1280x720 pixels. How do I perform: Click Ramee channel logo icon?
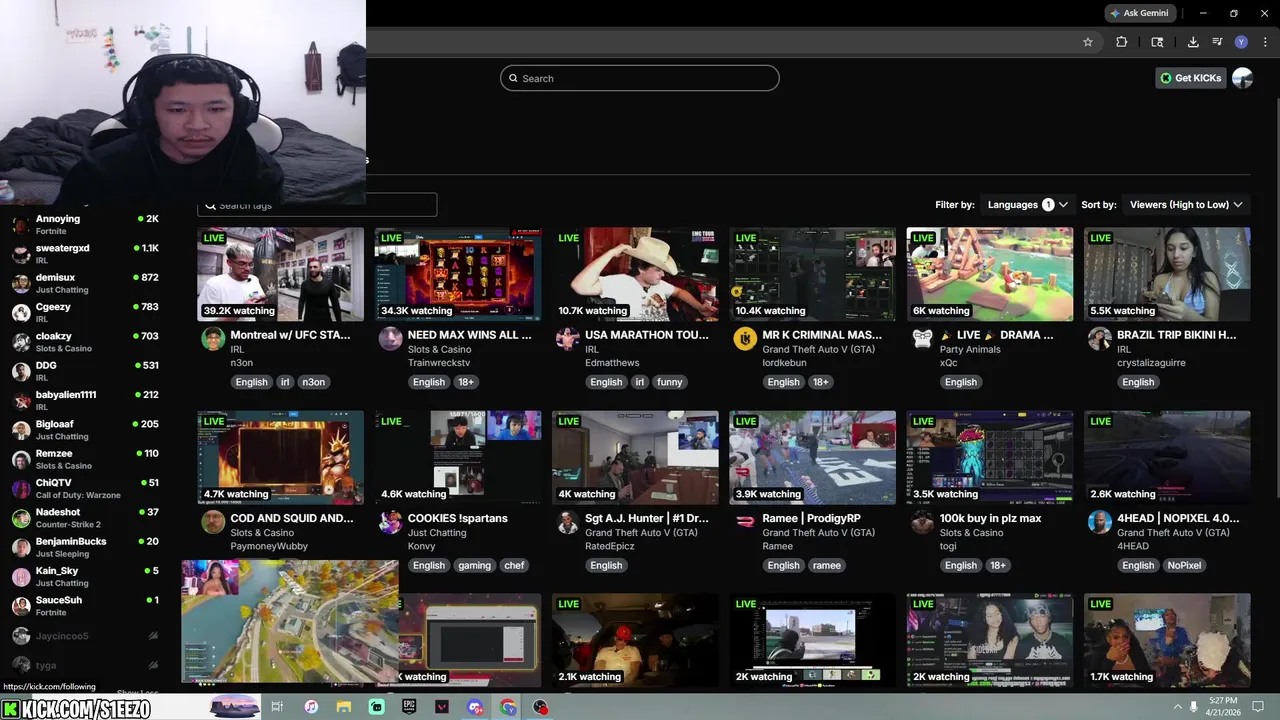[x=744, y=522]
